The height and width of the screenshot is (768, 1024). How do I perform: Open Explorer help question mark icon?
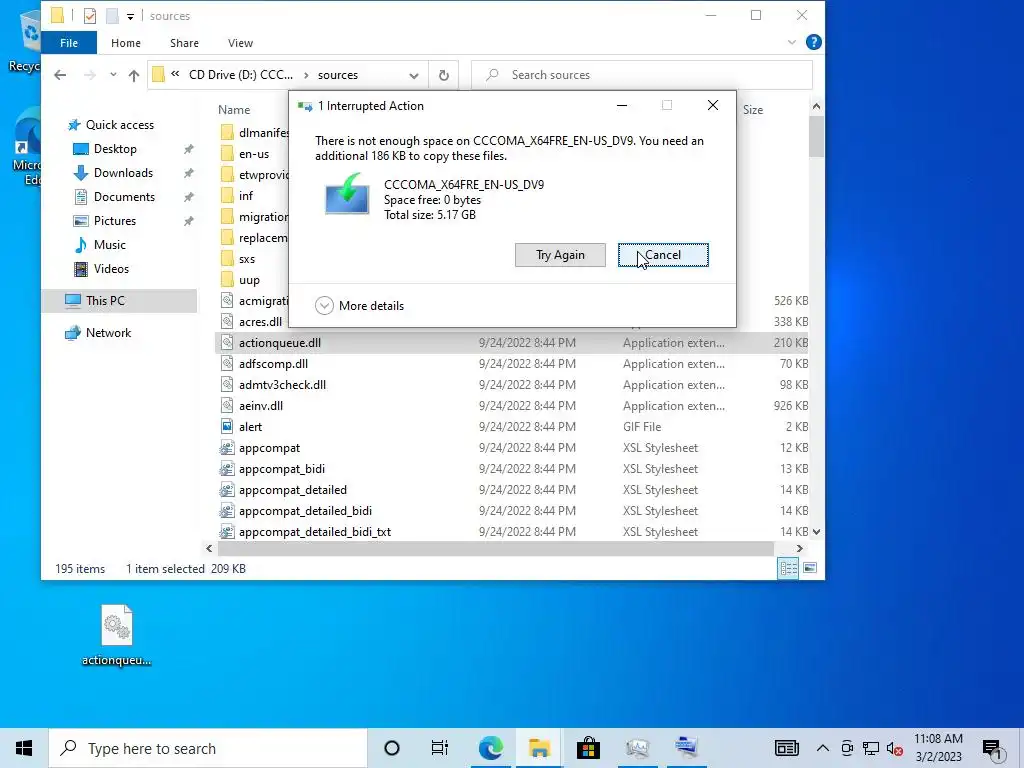click(814, 42)
